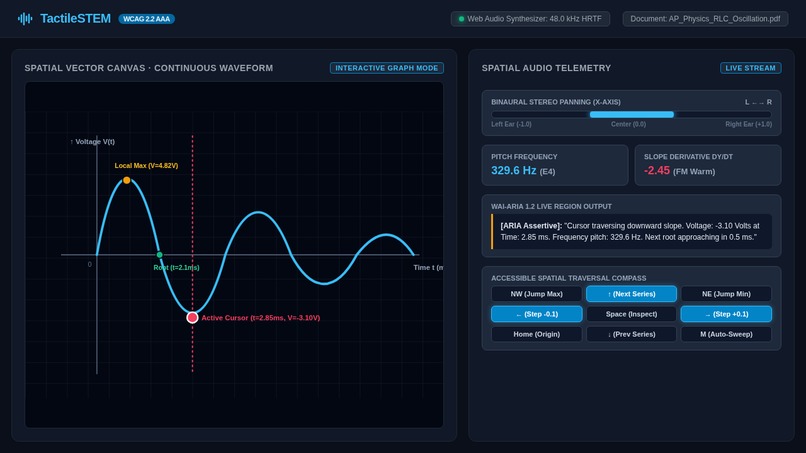
Task: Click the -2.45 slope derivative value
Action: (657, 170)
